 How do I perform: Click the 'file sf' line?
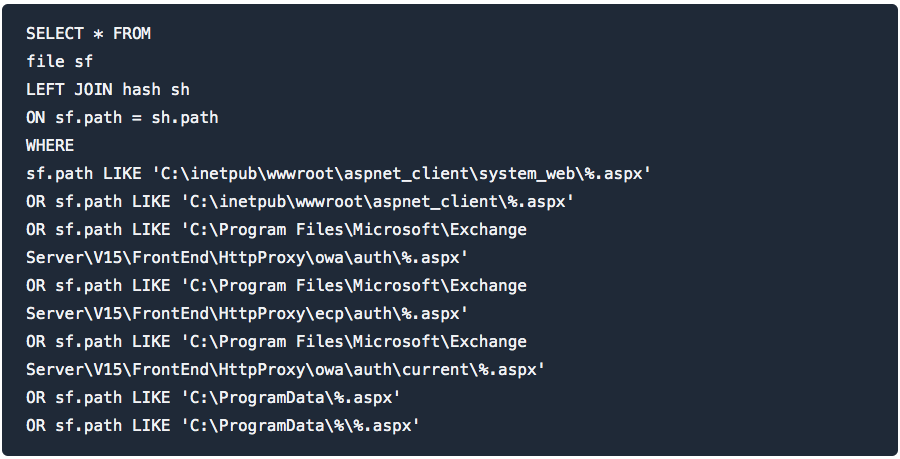pyautogui.click(x=60, y=62)
